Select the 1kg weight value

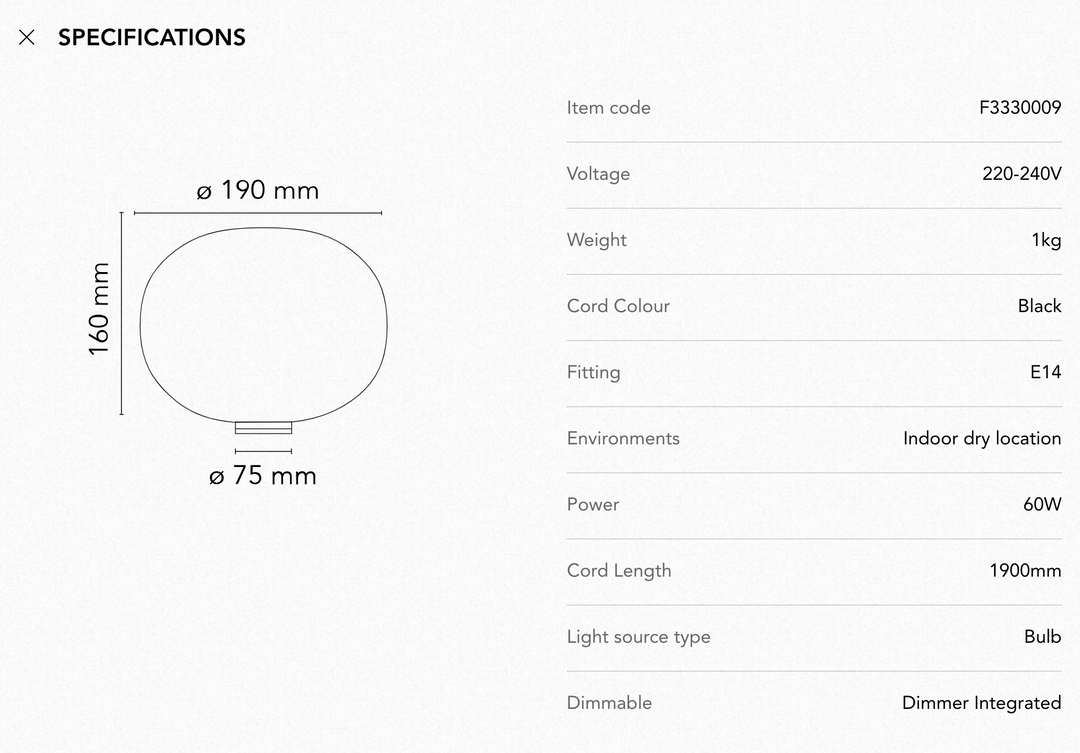point(1046,240)
